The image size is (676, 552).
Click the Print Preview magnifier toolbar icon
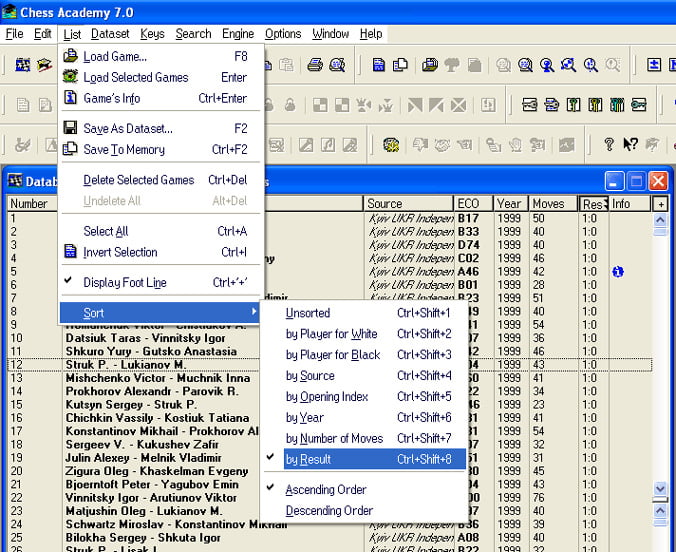pyautogui.click(x=337, y=65)
